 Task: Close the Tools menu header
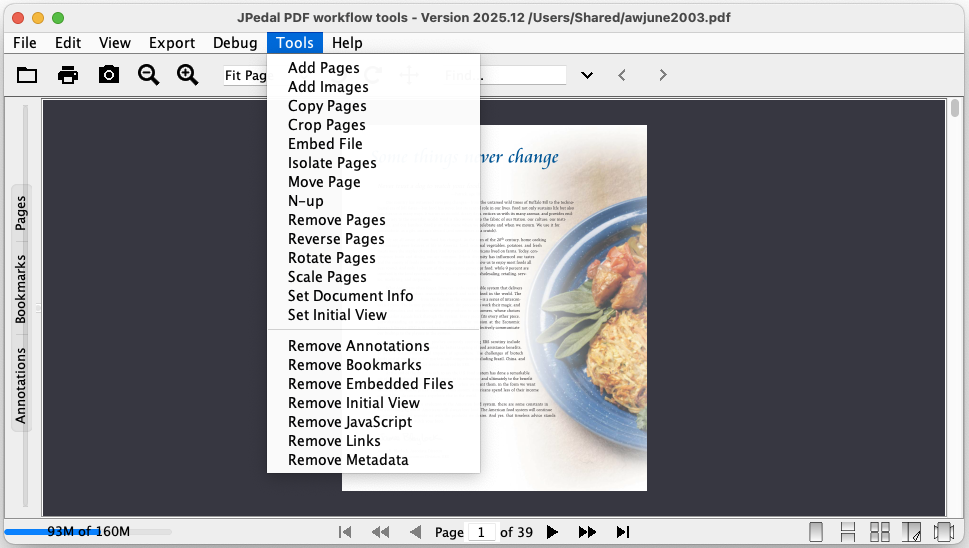(295, 43)
